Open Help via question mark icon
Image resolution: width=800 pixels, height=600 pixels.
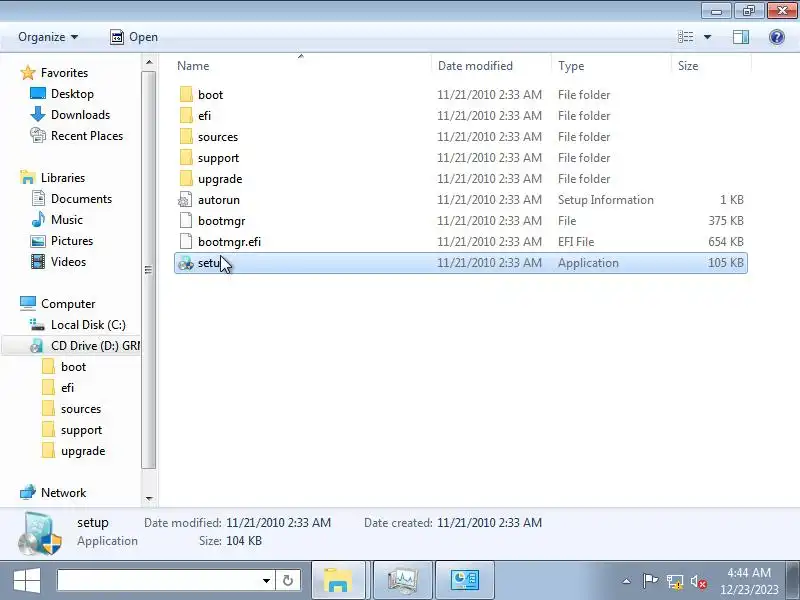tap(776, 37)
